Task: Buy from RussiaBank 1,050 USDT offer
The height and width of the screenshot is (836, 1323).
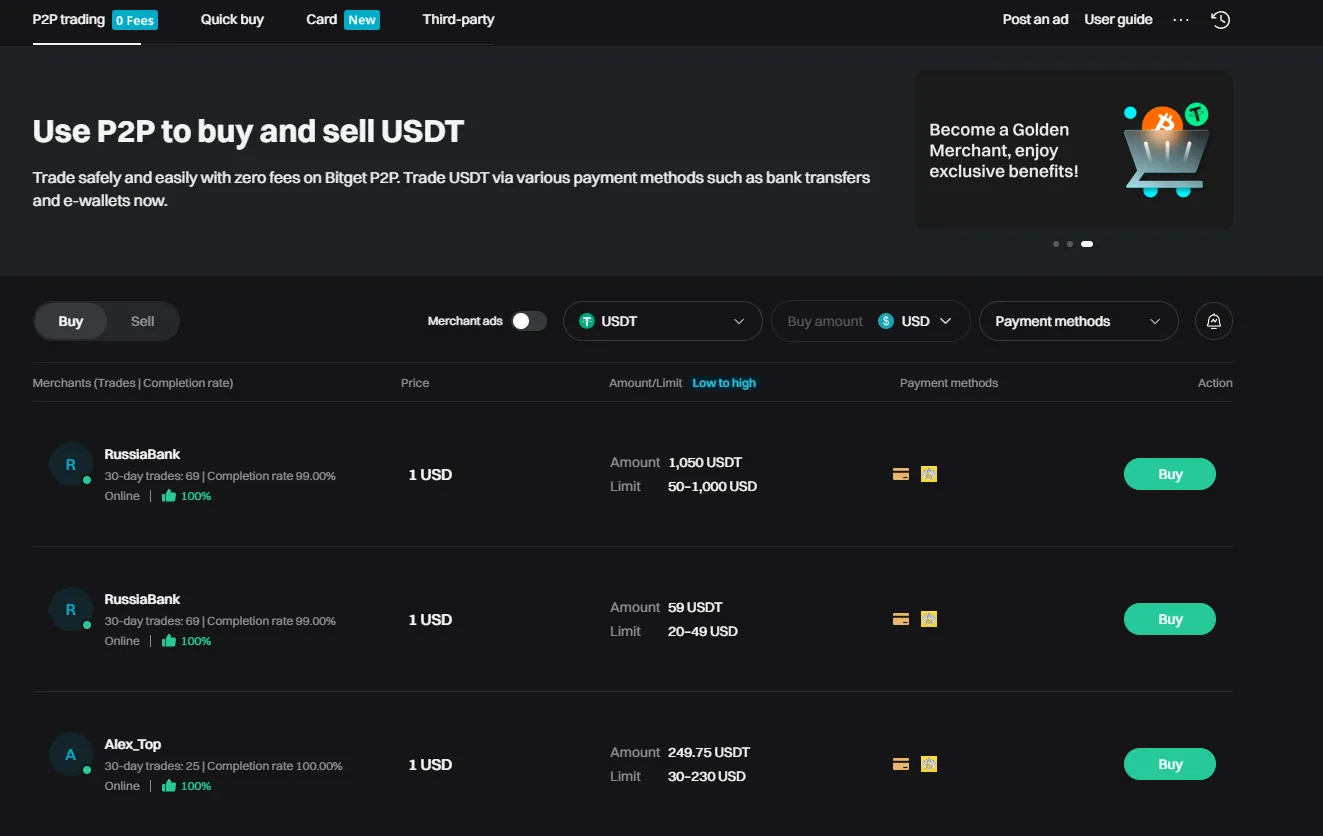Action: point(1170,474)
